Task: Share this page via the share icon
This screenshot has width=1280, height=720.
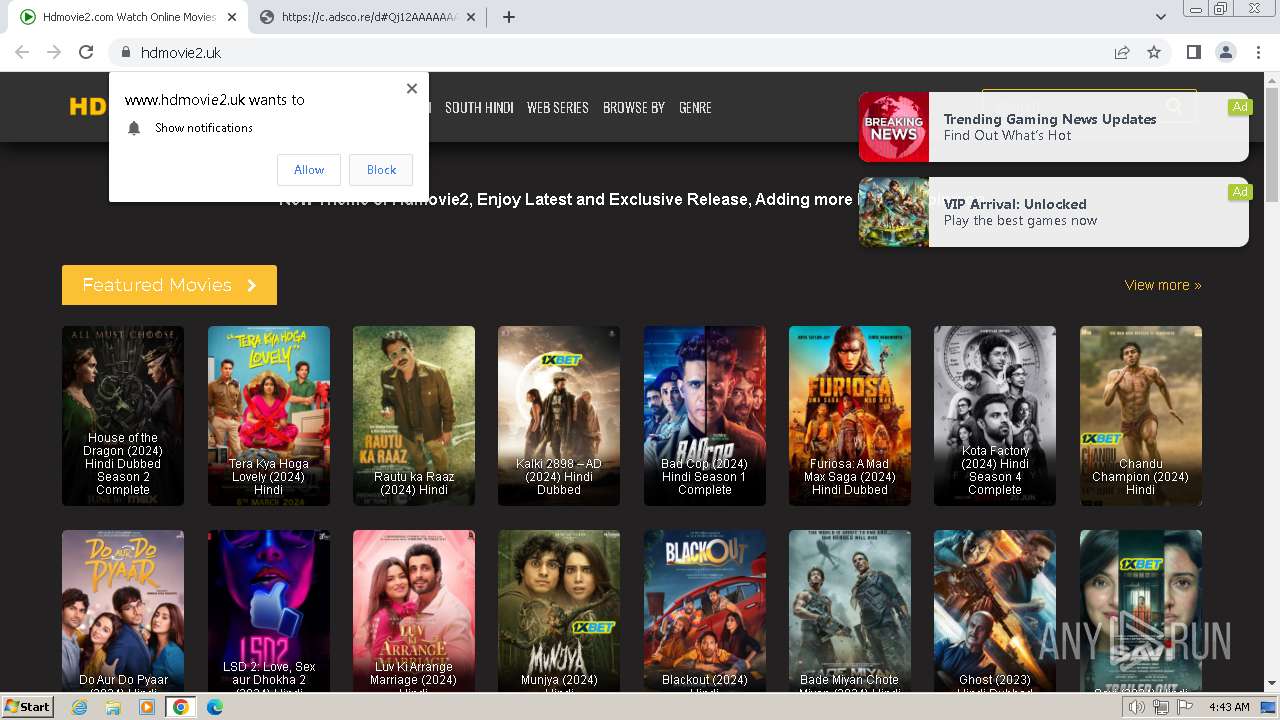Action: (1122, 52)
